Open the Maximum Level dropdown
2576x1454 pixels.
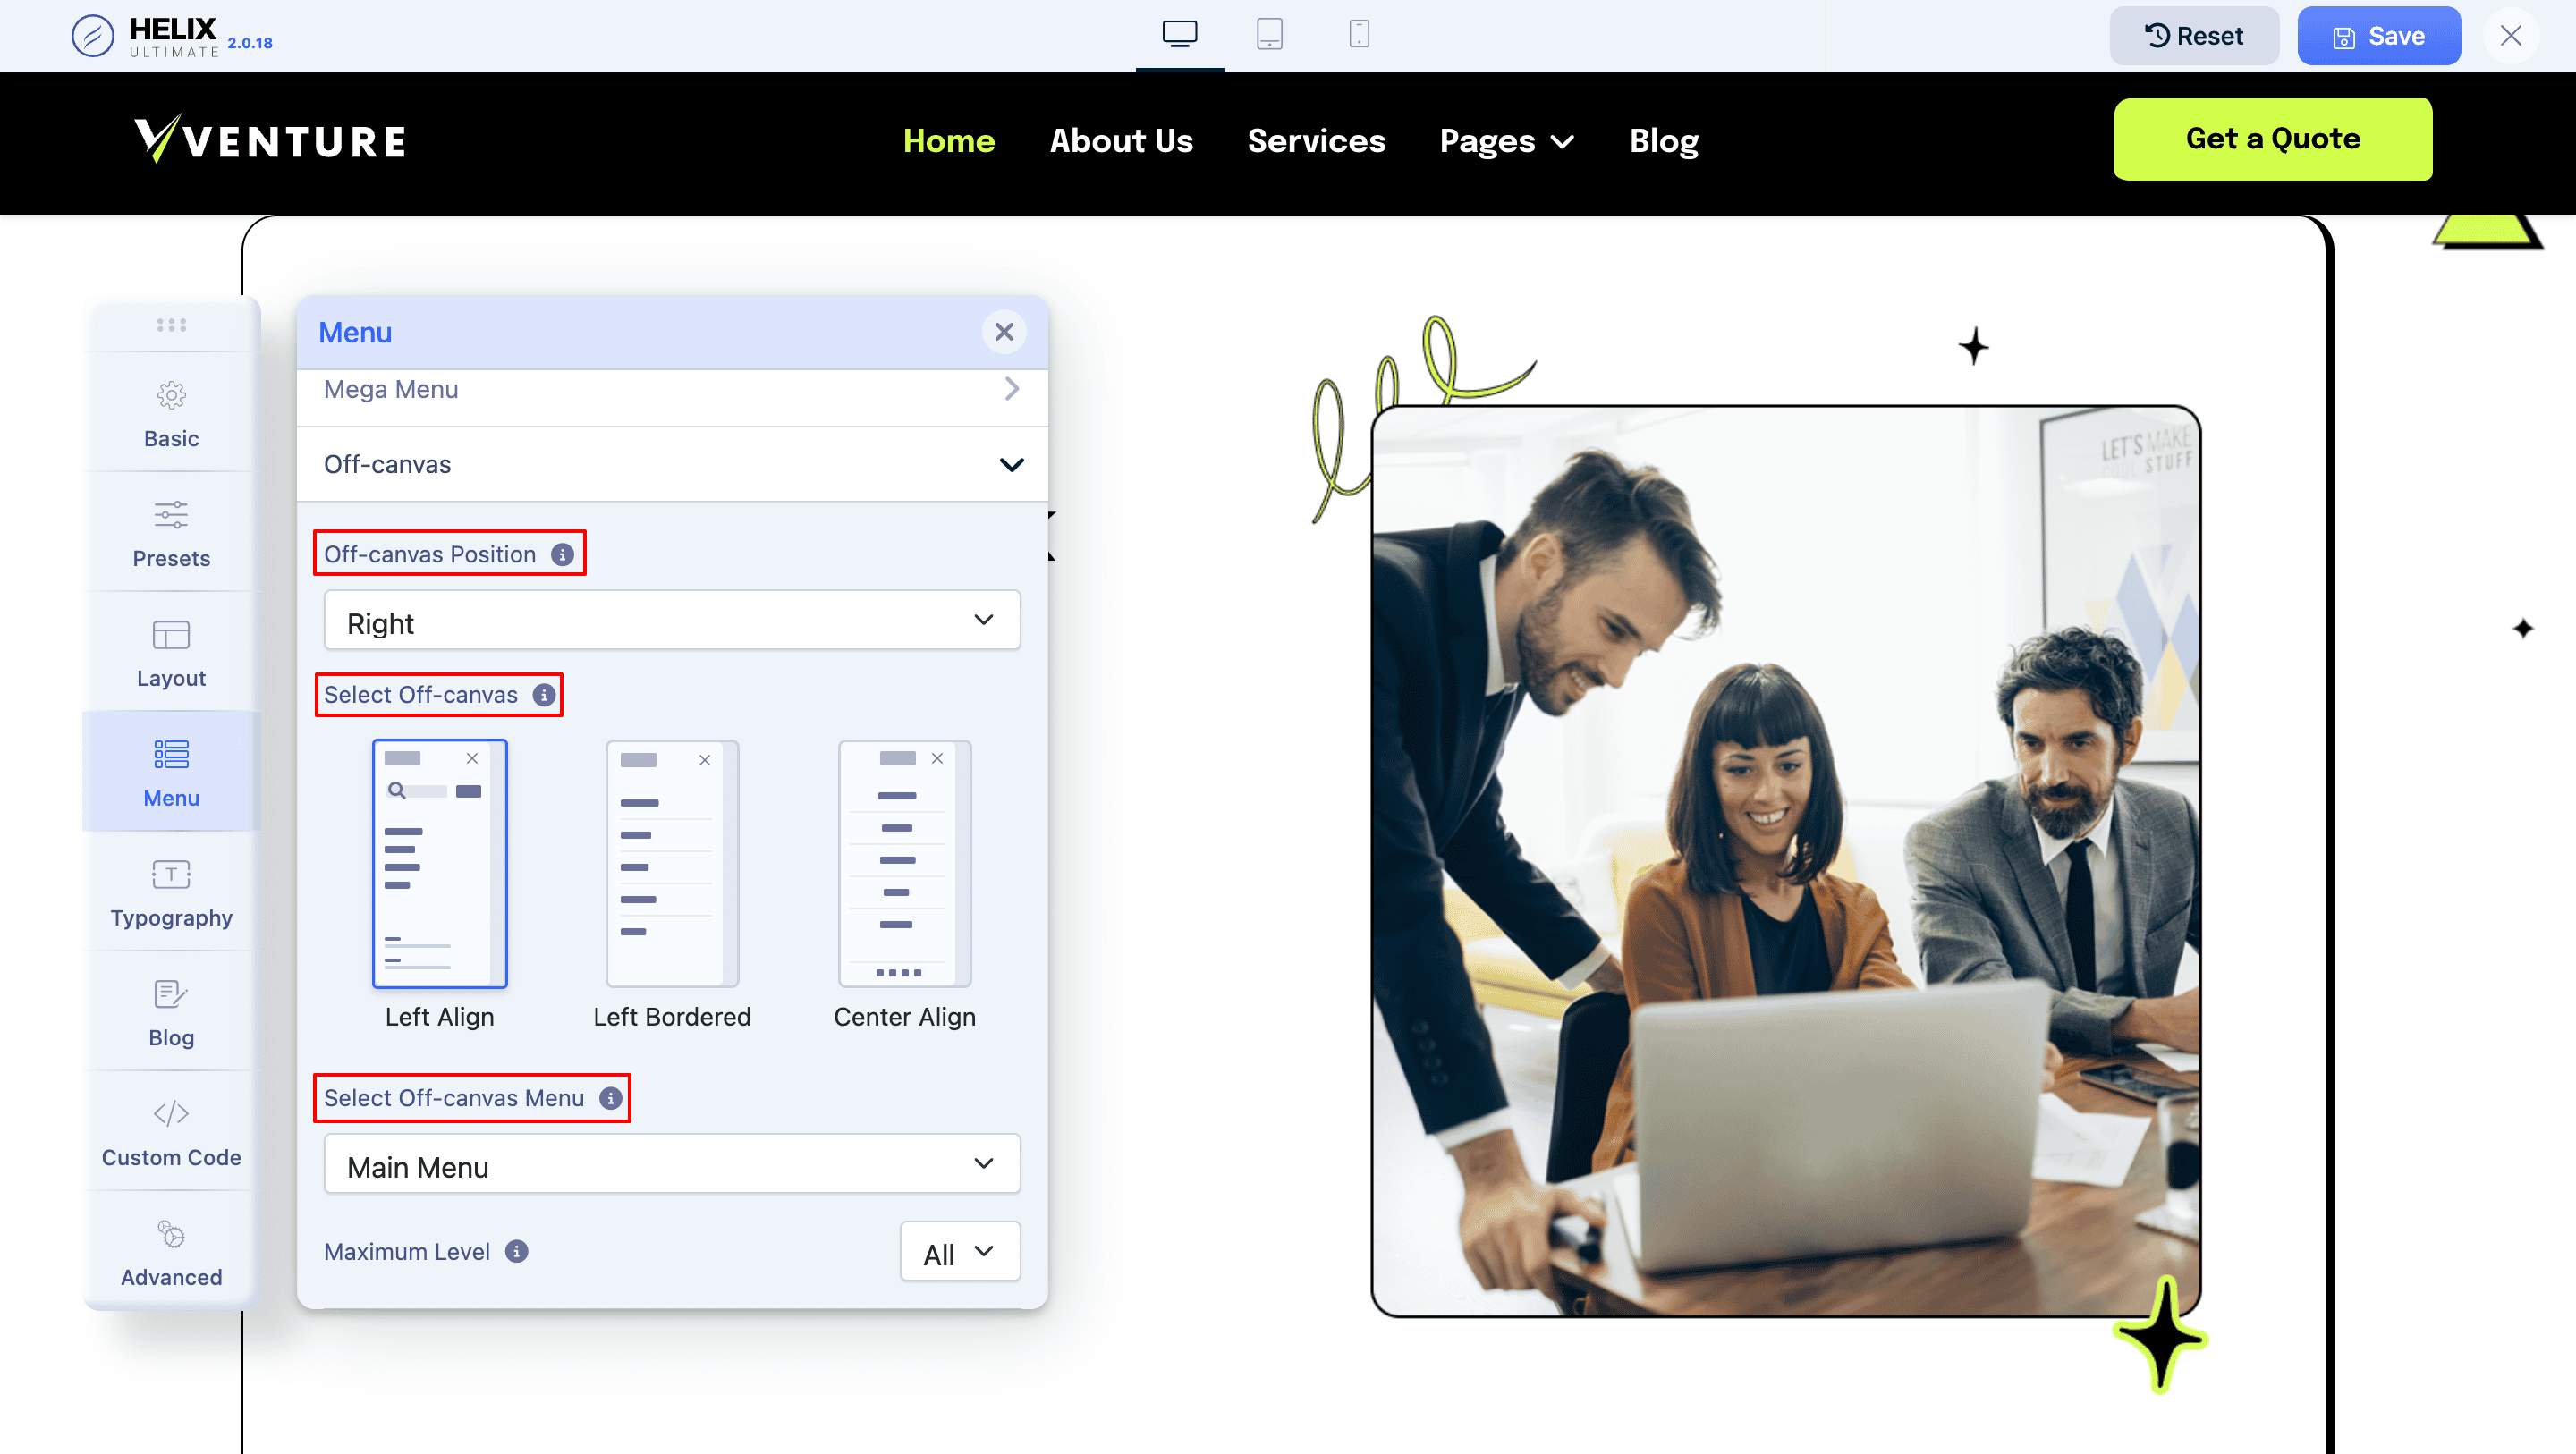point(959,1251)
